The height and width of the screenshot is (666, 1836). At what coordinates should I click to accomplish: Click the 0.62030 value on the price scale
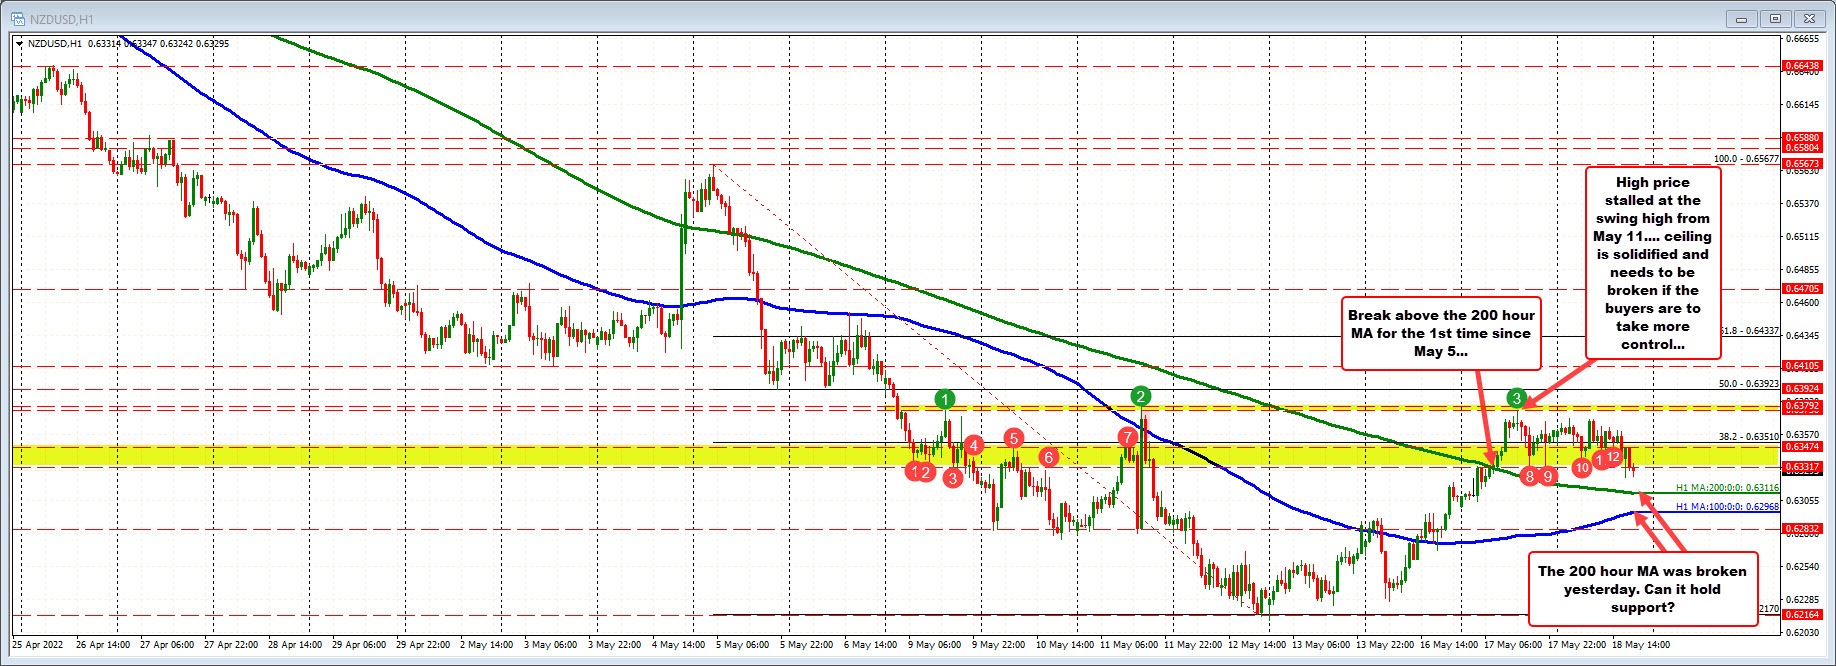[x=1802, y=632]
